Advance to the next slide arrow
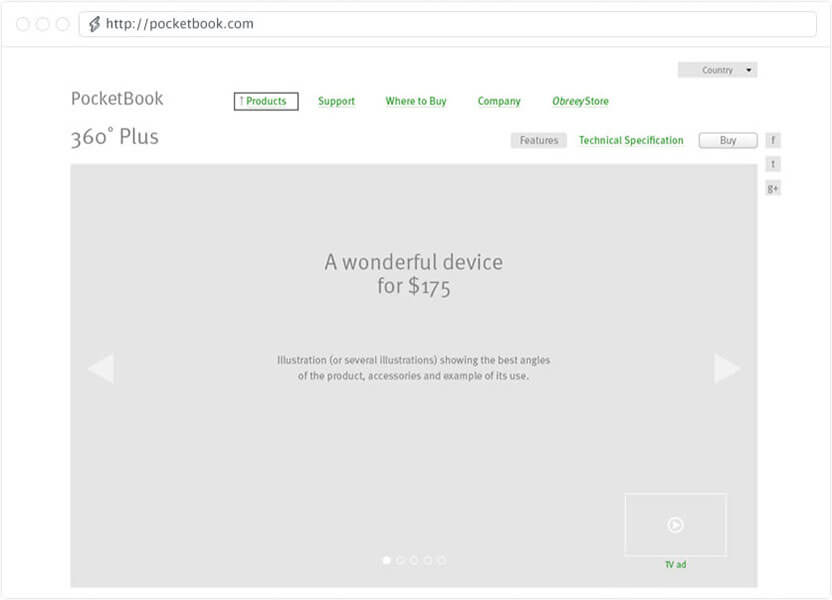Viewport: 832px width, 600px height. pyautogui.click(x=727, y=368)
